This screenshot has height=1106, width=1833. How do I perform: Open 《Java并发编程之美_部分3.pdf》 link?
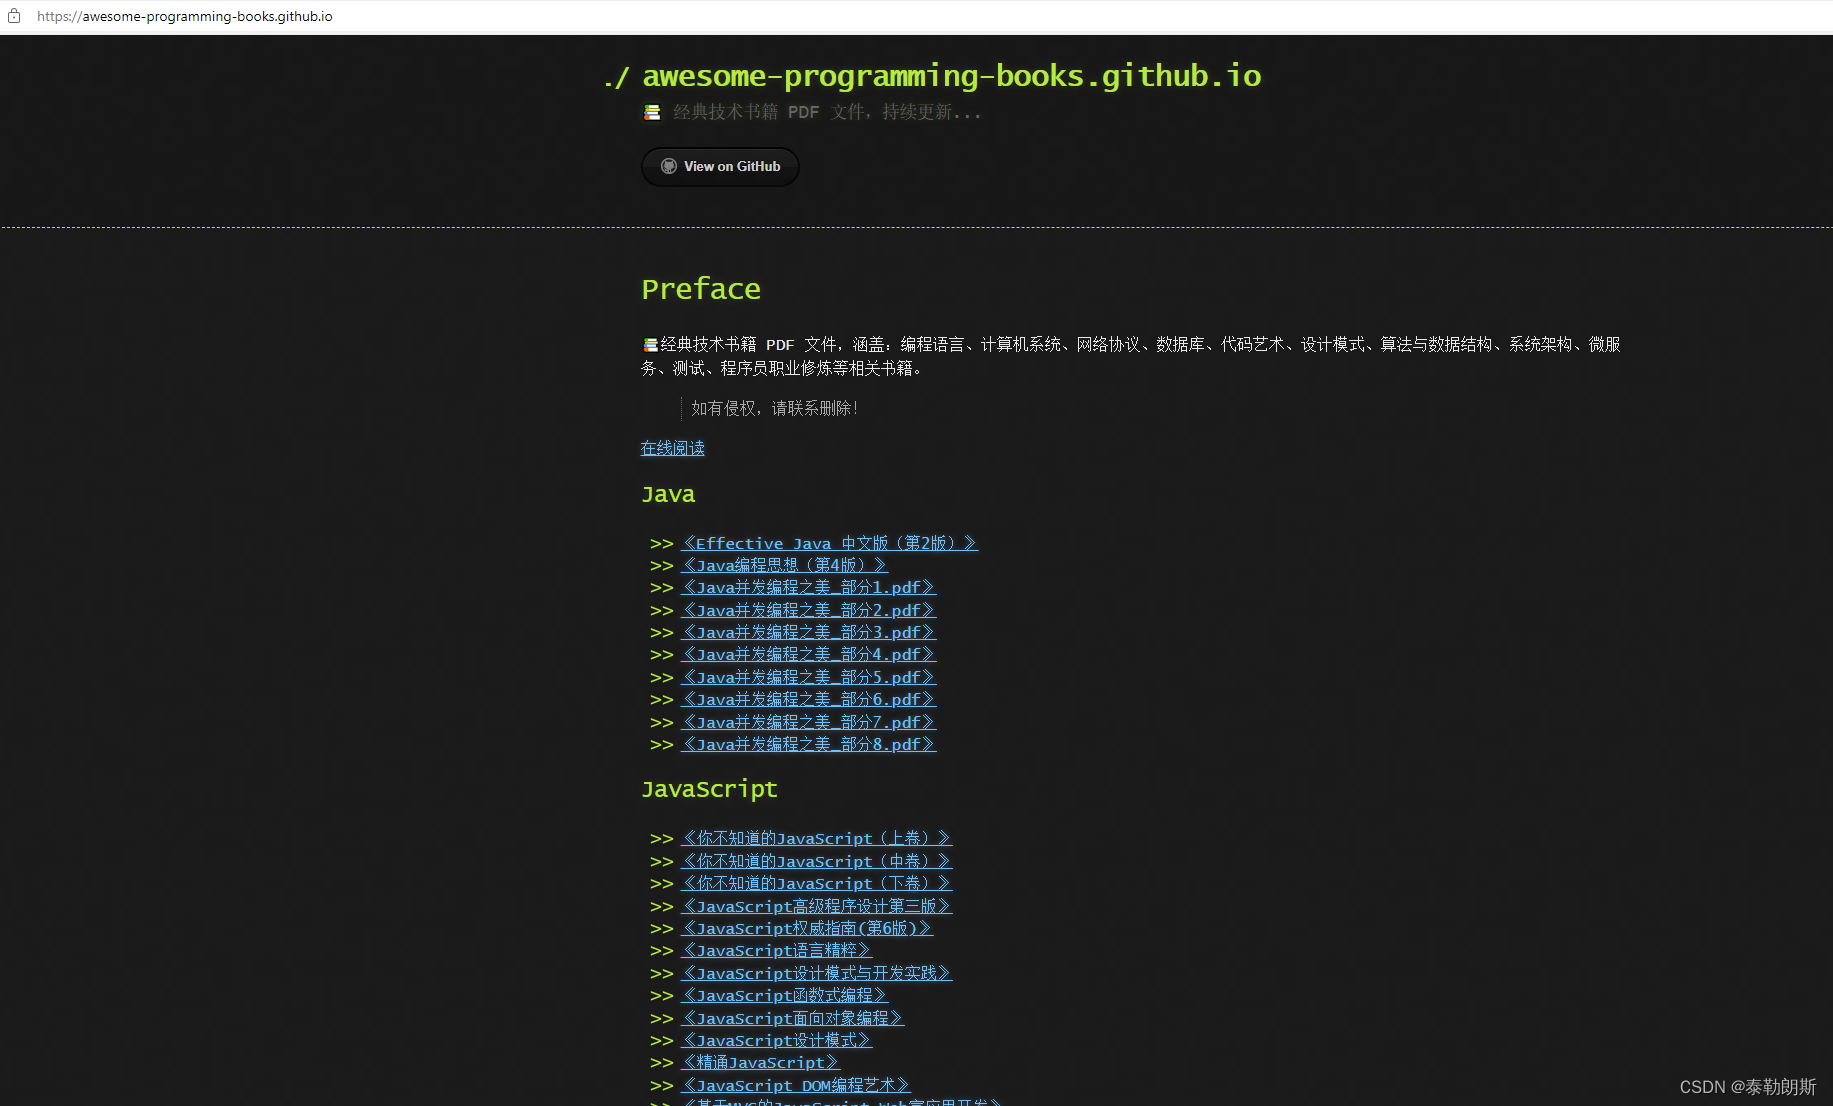[x=808, y=632]
